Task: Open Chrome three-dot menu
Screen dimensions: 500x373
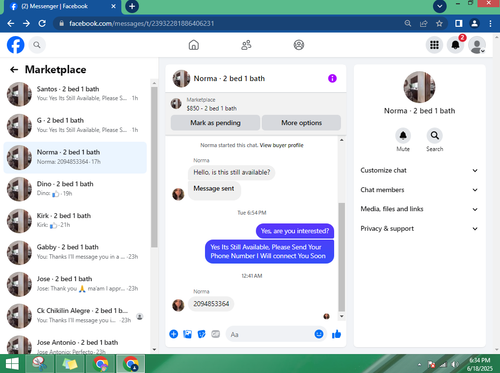Action: [490, 23]
